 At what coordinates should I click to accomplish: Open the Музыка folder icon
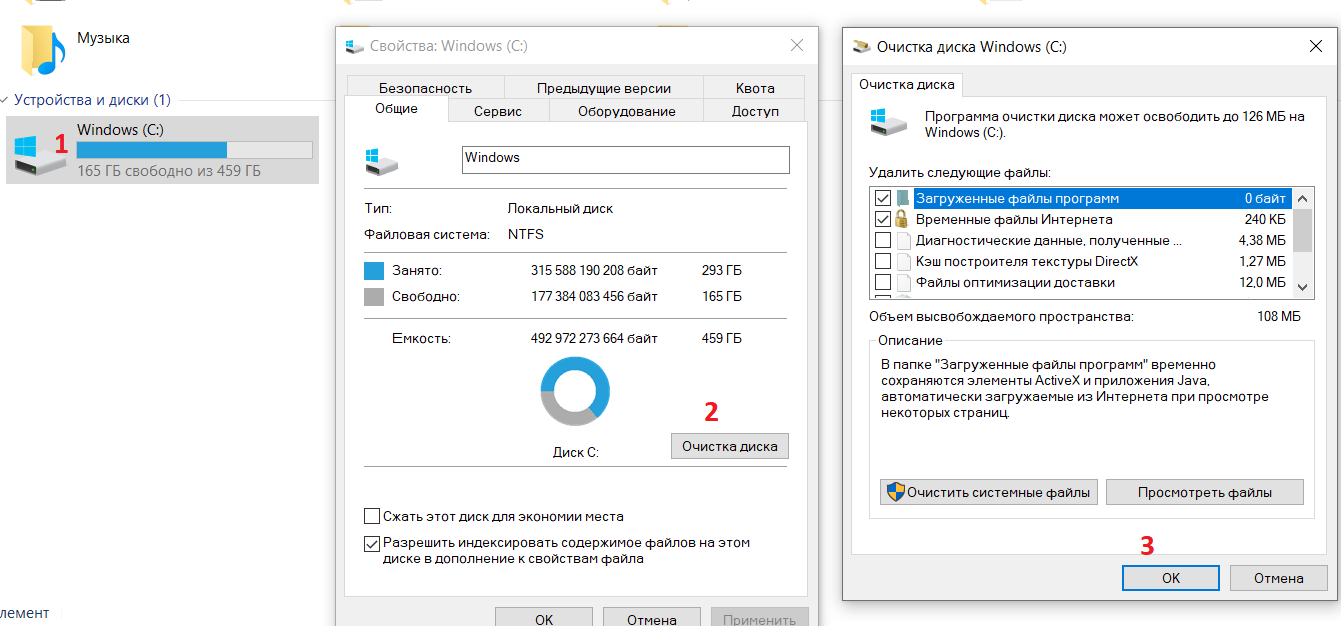point(42,49)
